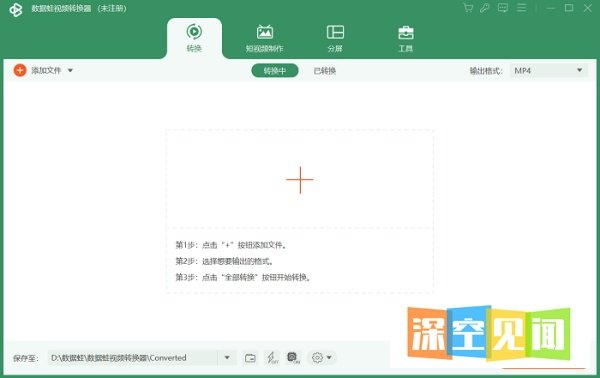Open the 工具 toolbox tab
The width and height of the screenshot is (600, 378).
406,38
